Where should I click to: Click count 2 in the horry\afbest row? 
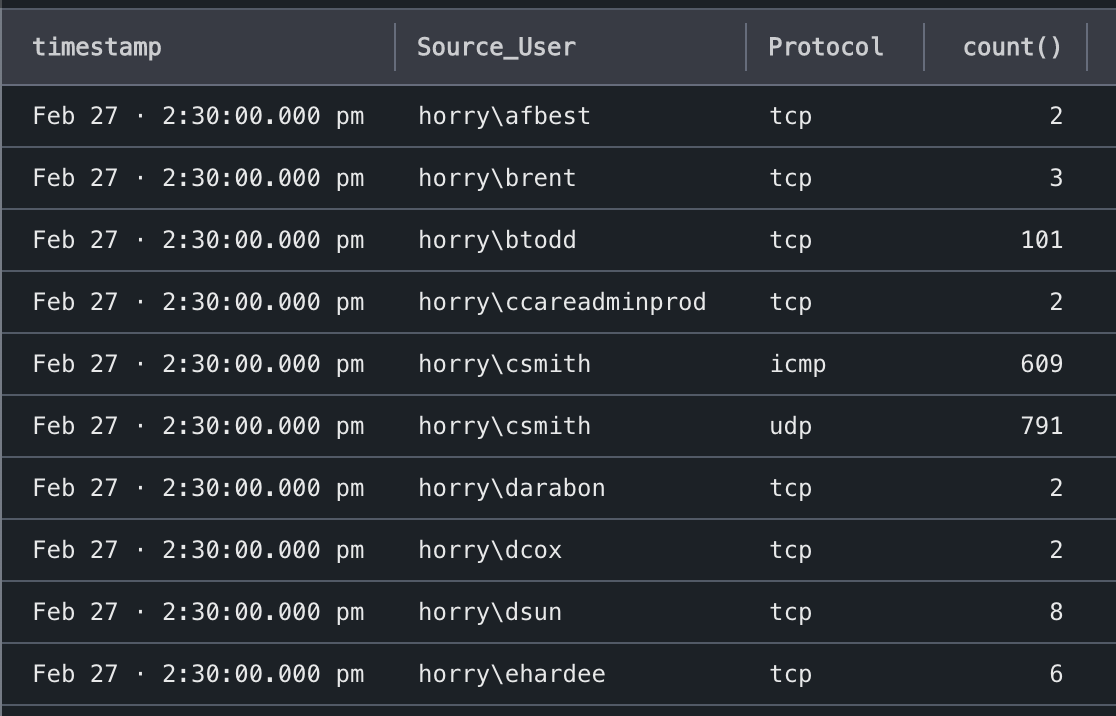pos(1056,116)
